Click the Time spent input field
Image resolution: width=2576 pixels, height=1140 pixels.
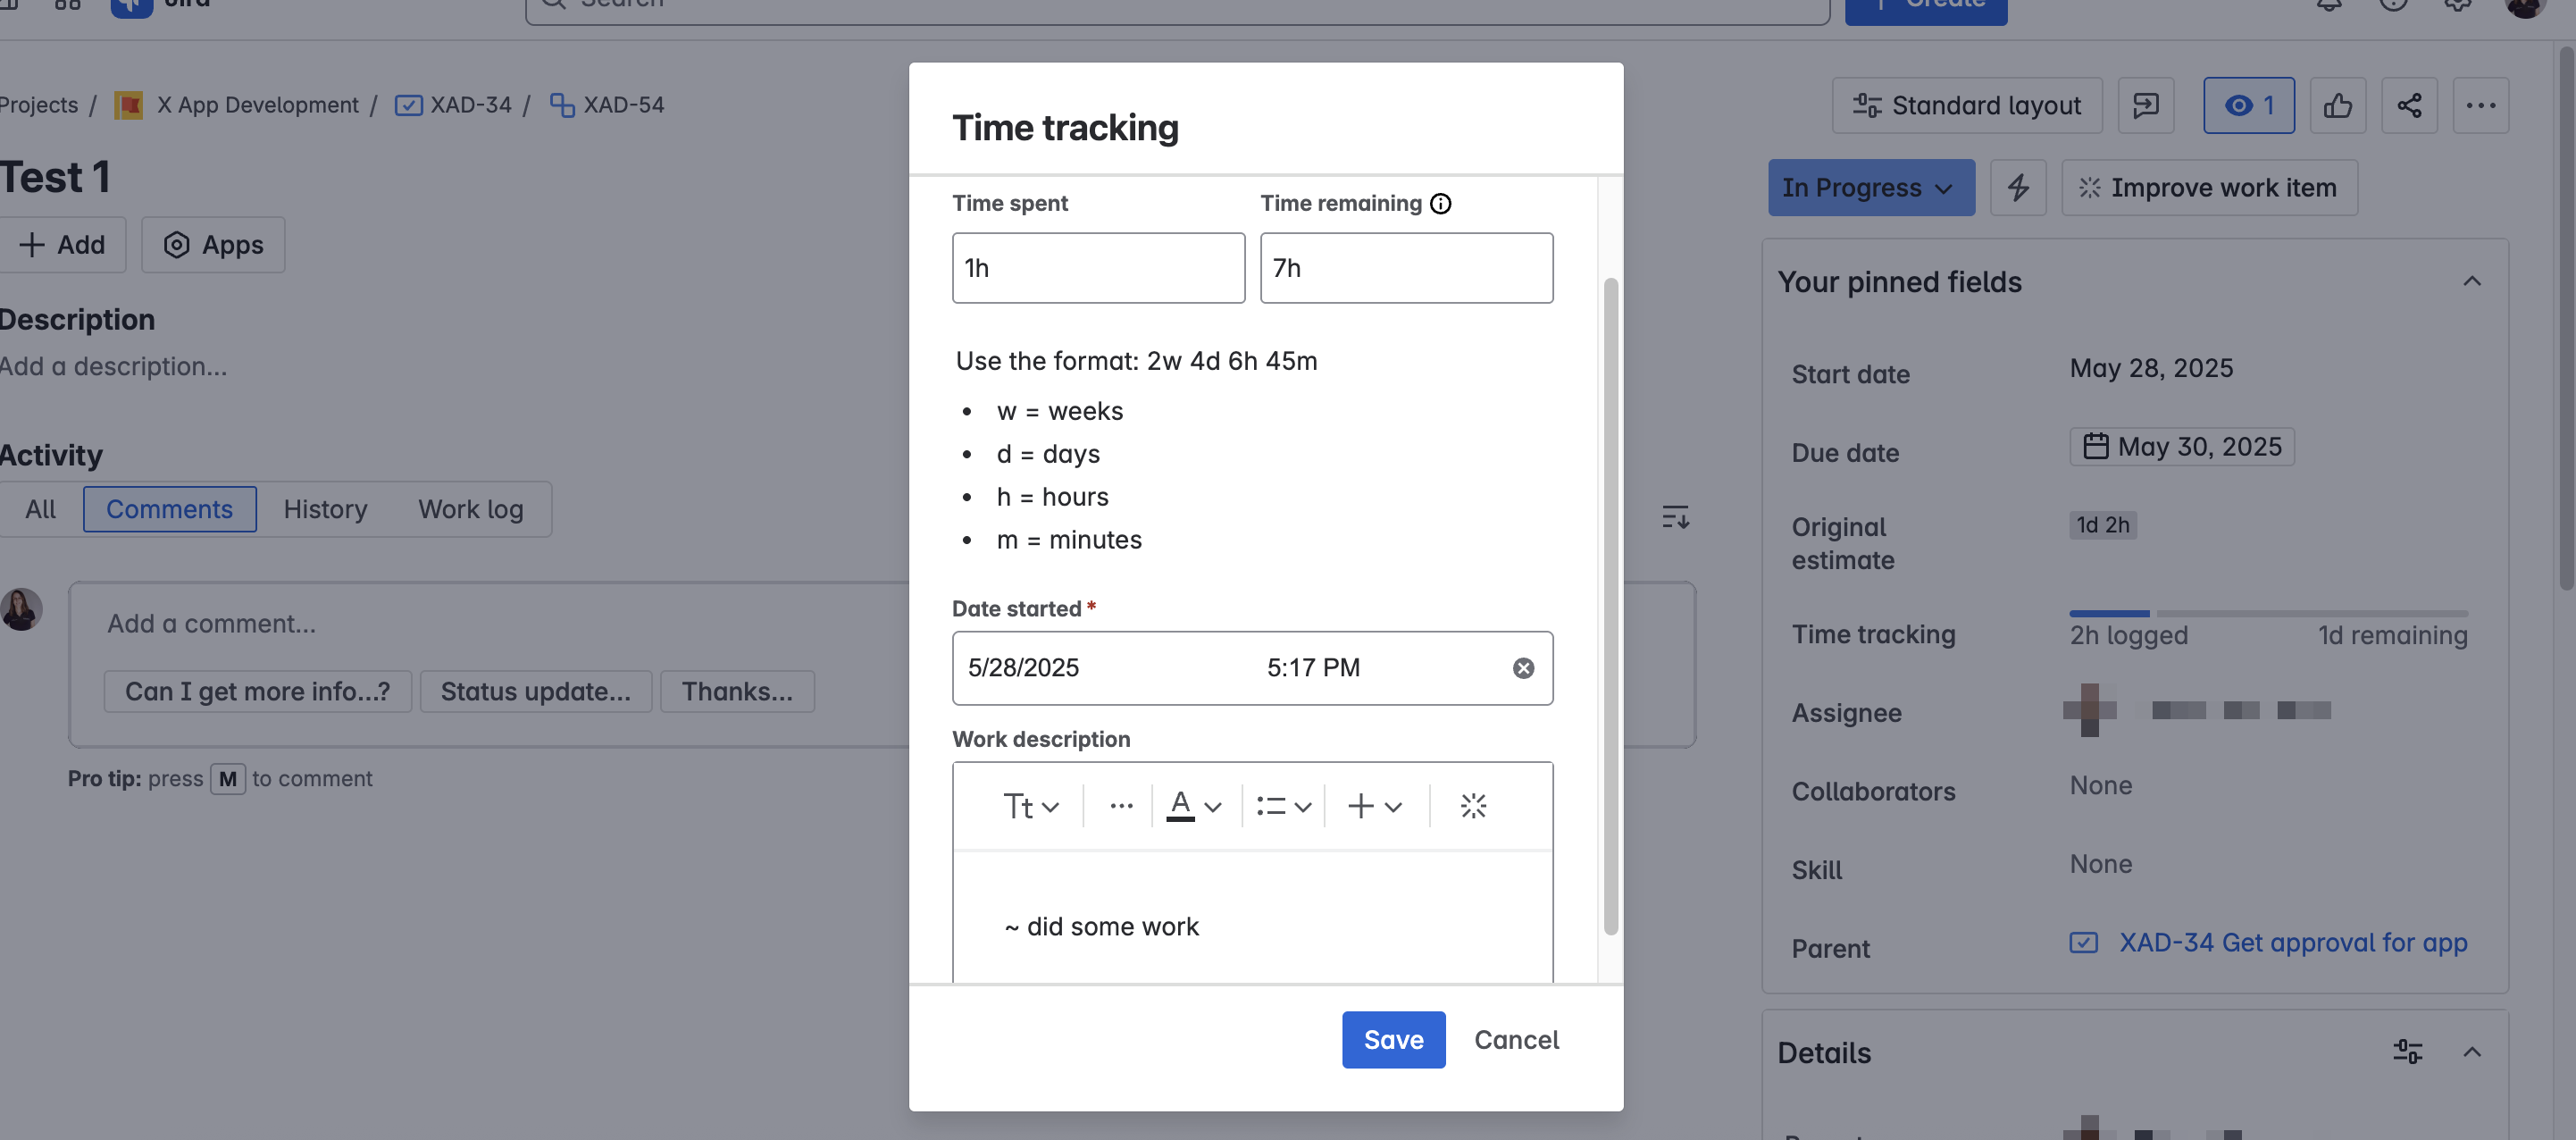pos(1097,268)
